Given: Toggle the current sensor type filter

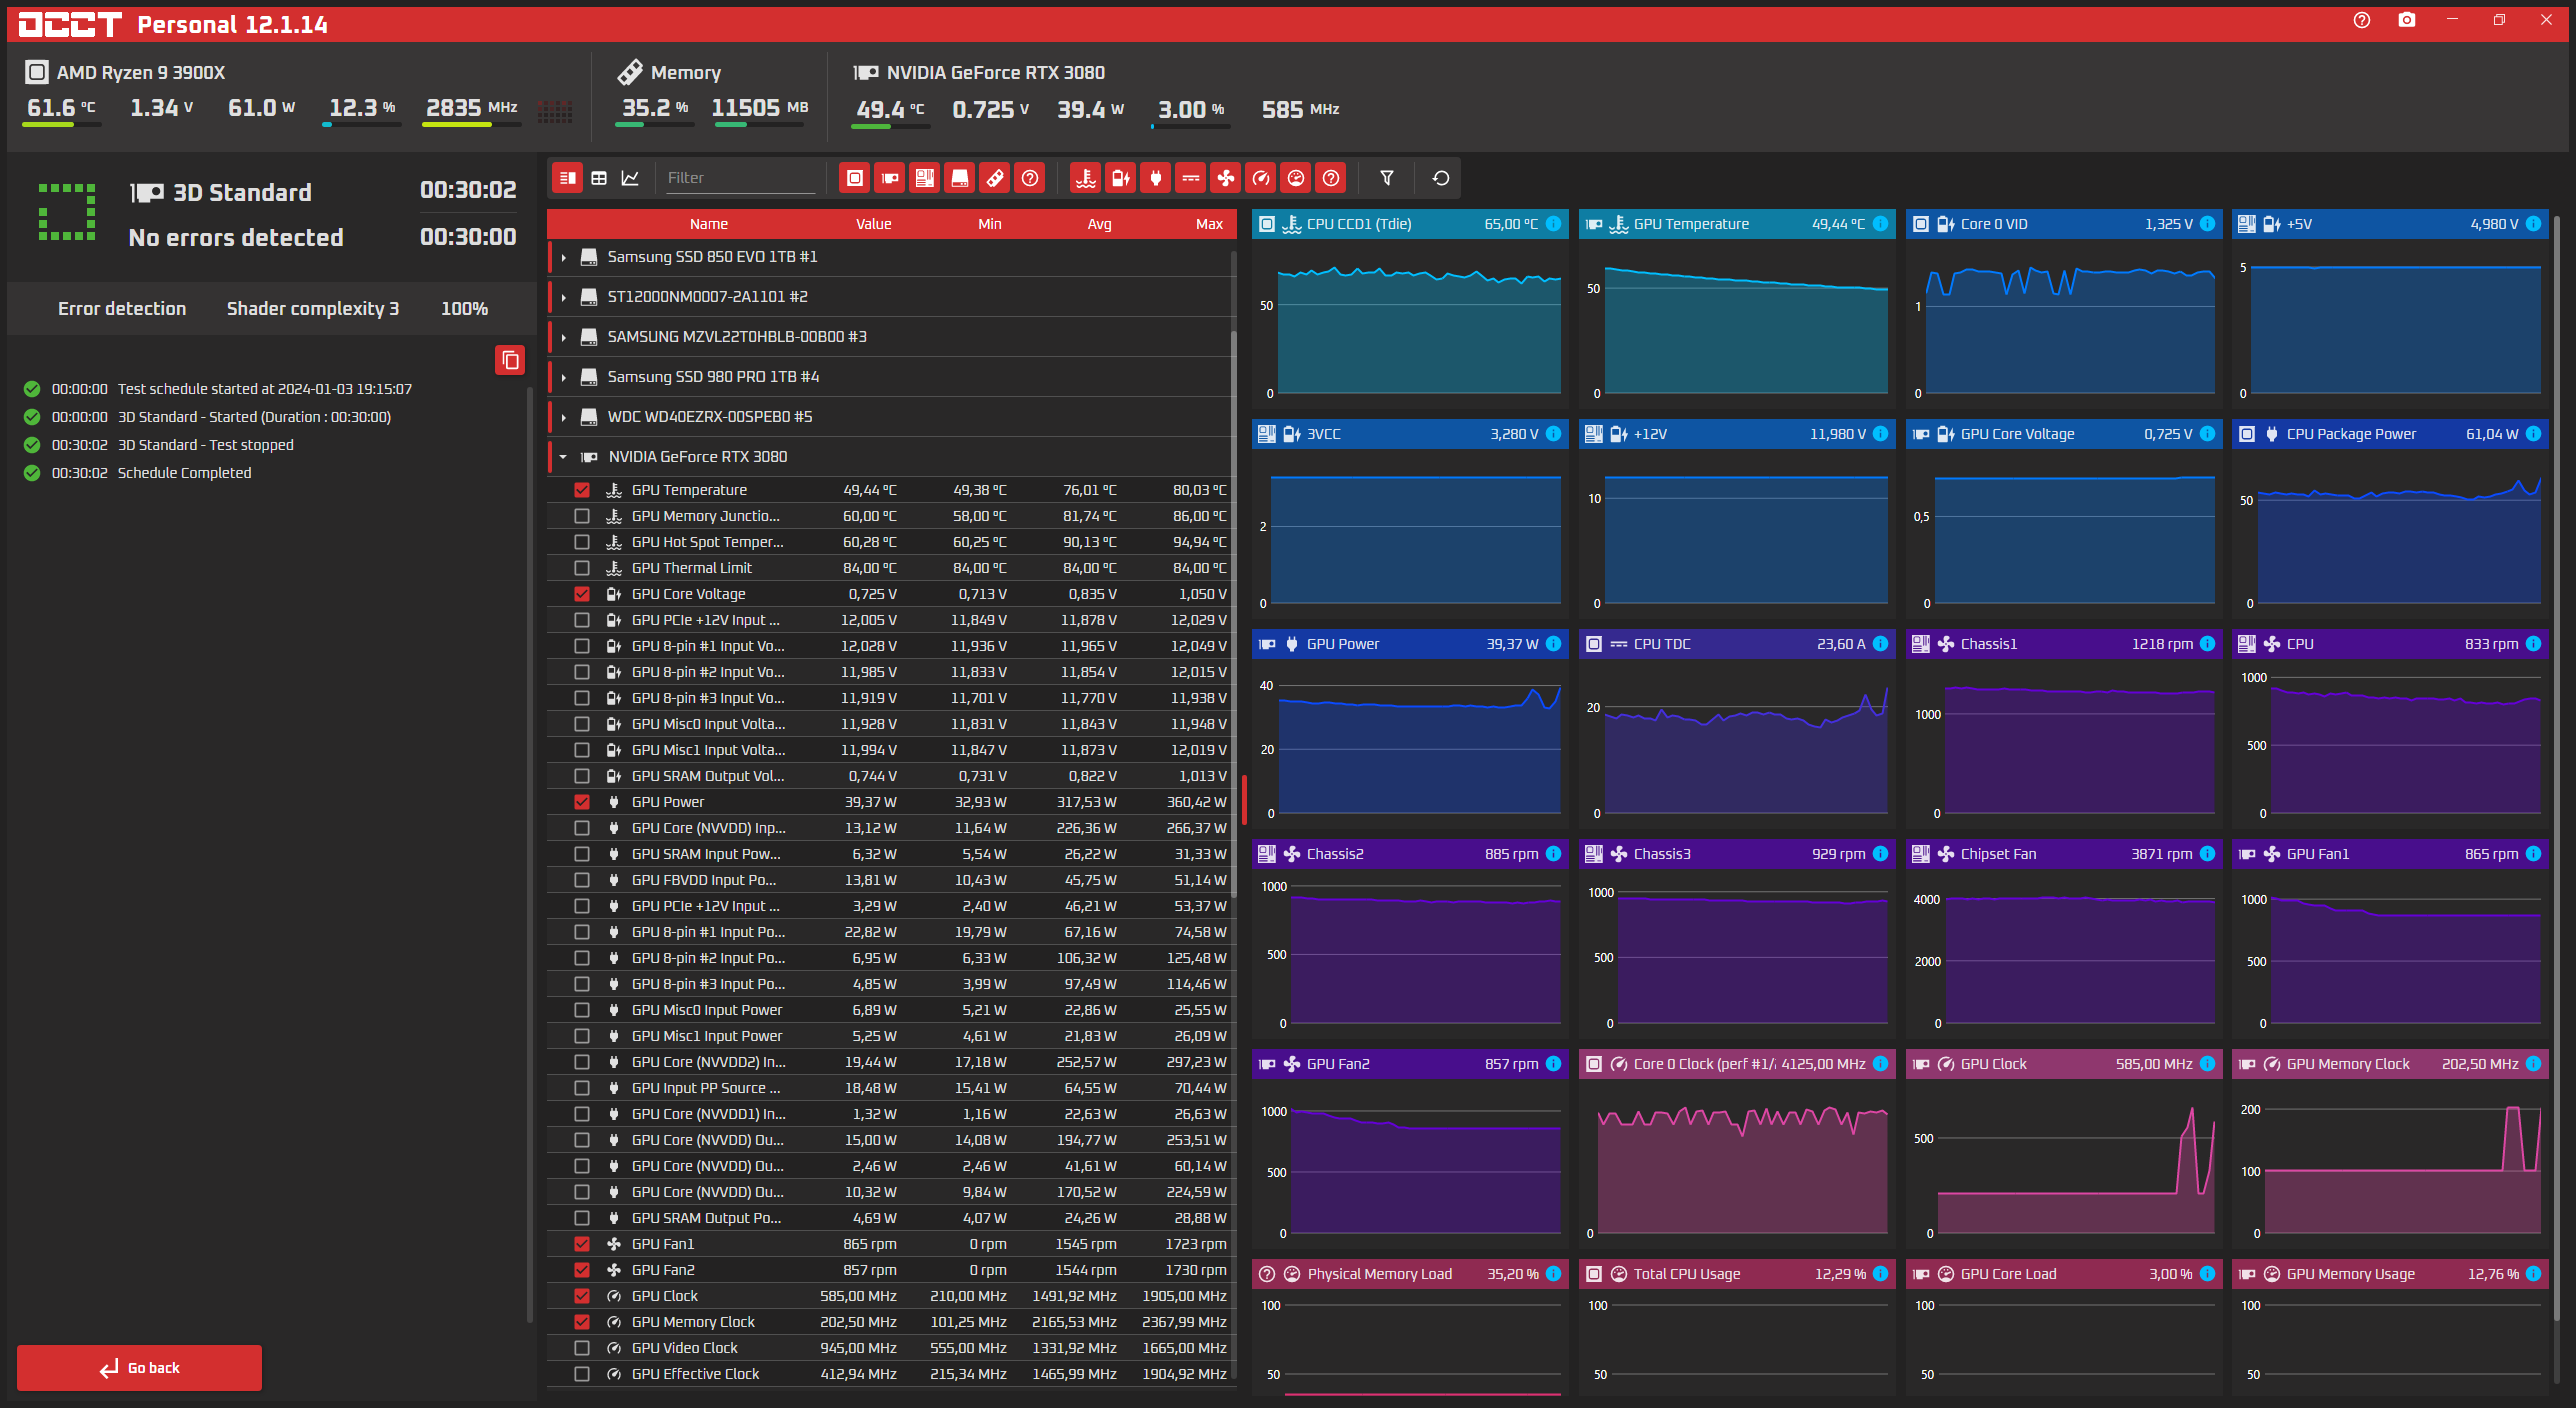Looking at the screenshot, I should coord(1190,178).
